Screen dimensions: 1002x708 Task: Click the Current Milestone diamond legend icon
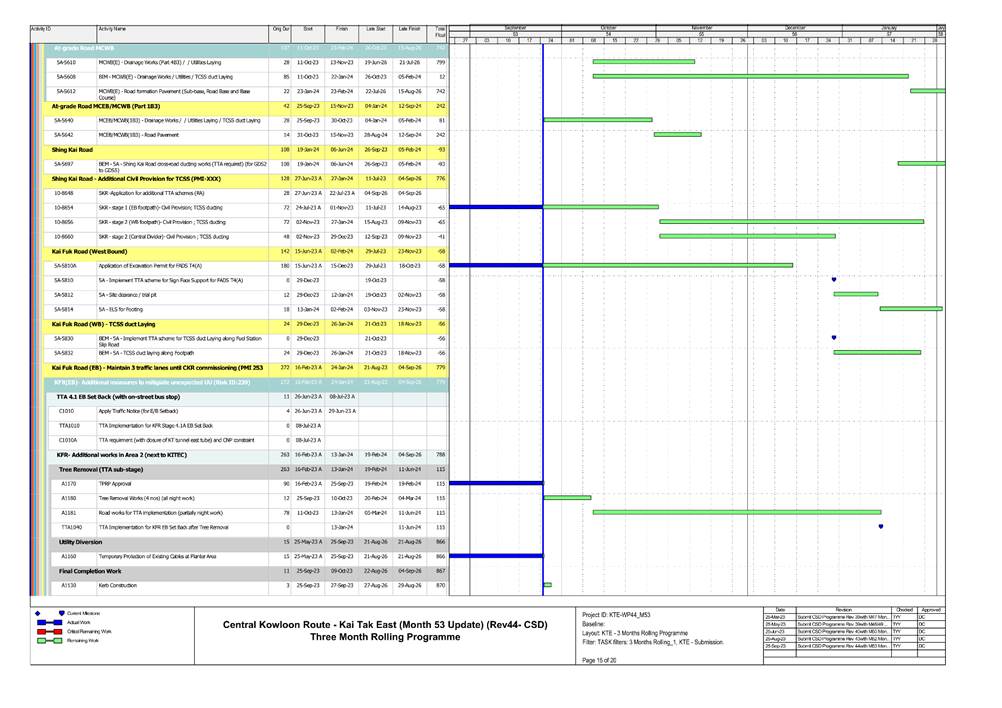point(37,613)
